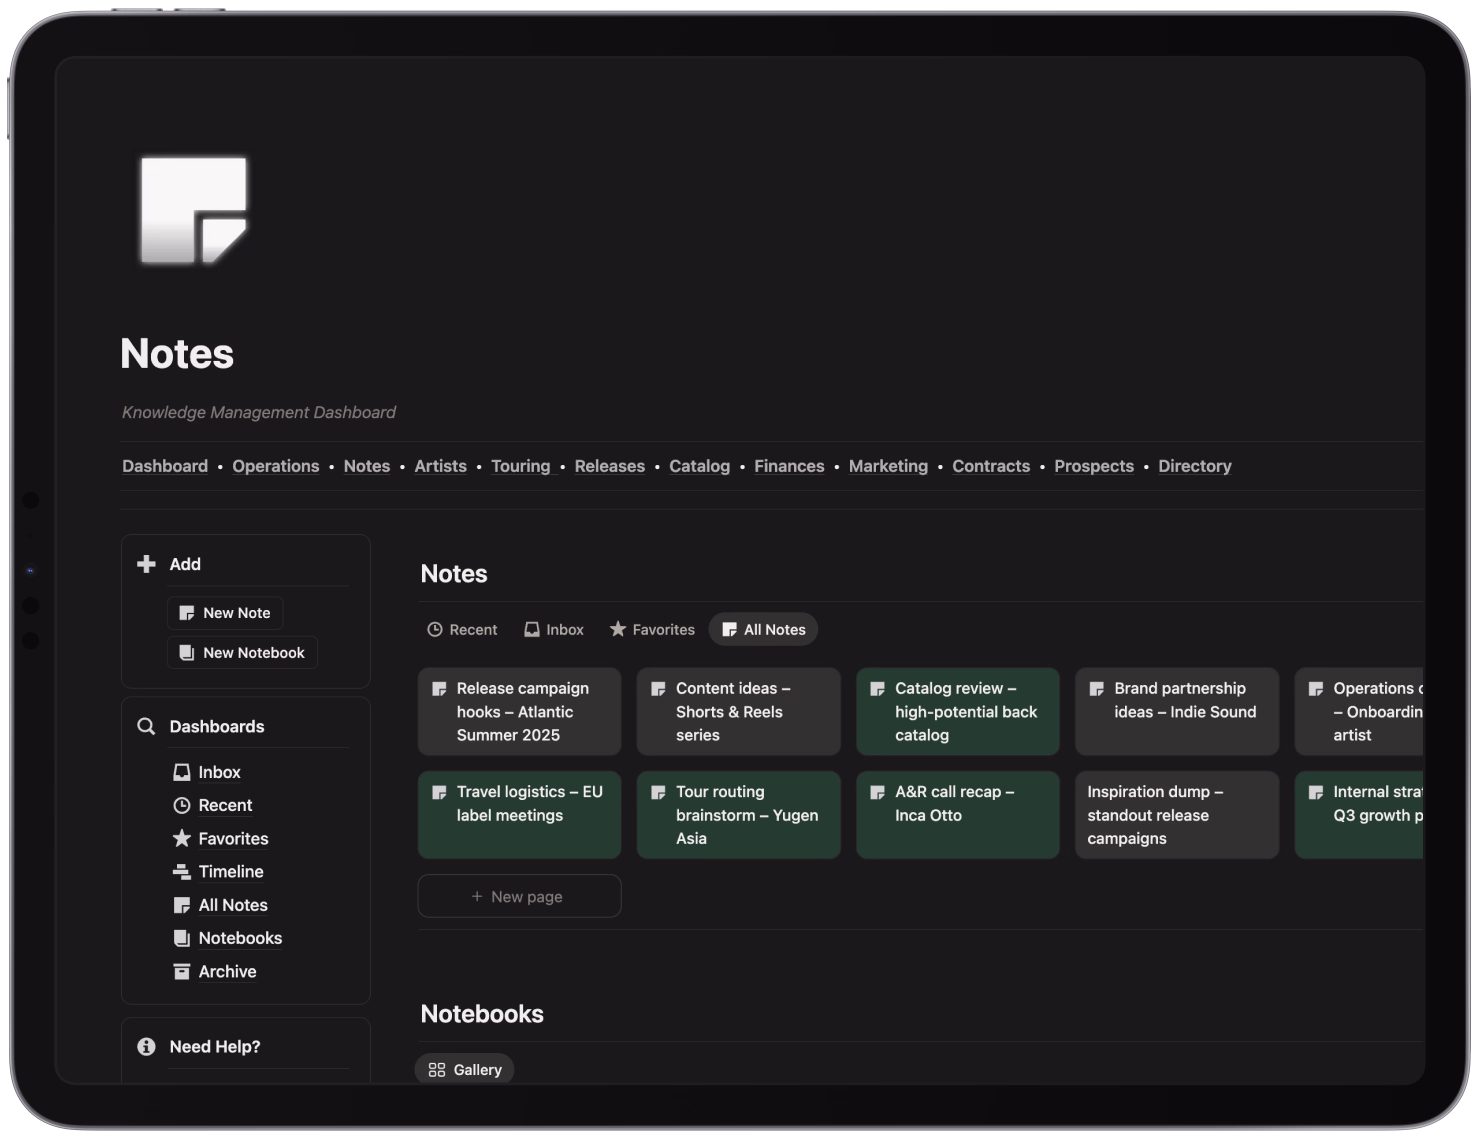Click the Notebooks icon in sidebar
This screenshot has width=1480, height=1140.
[x=182, y=938]
